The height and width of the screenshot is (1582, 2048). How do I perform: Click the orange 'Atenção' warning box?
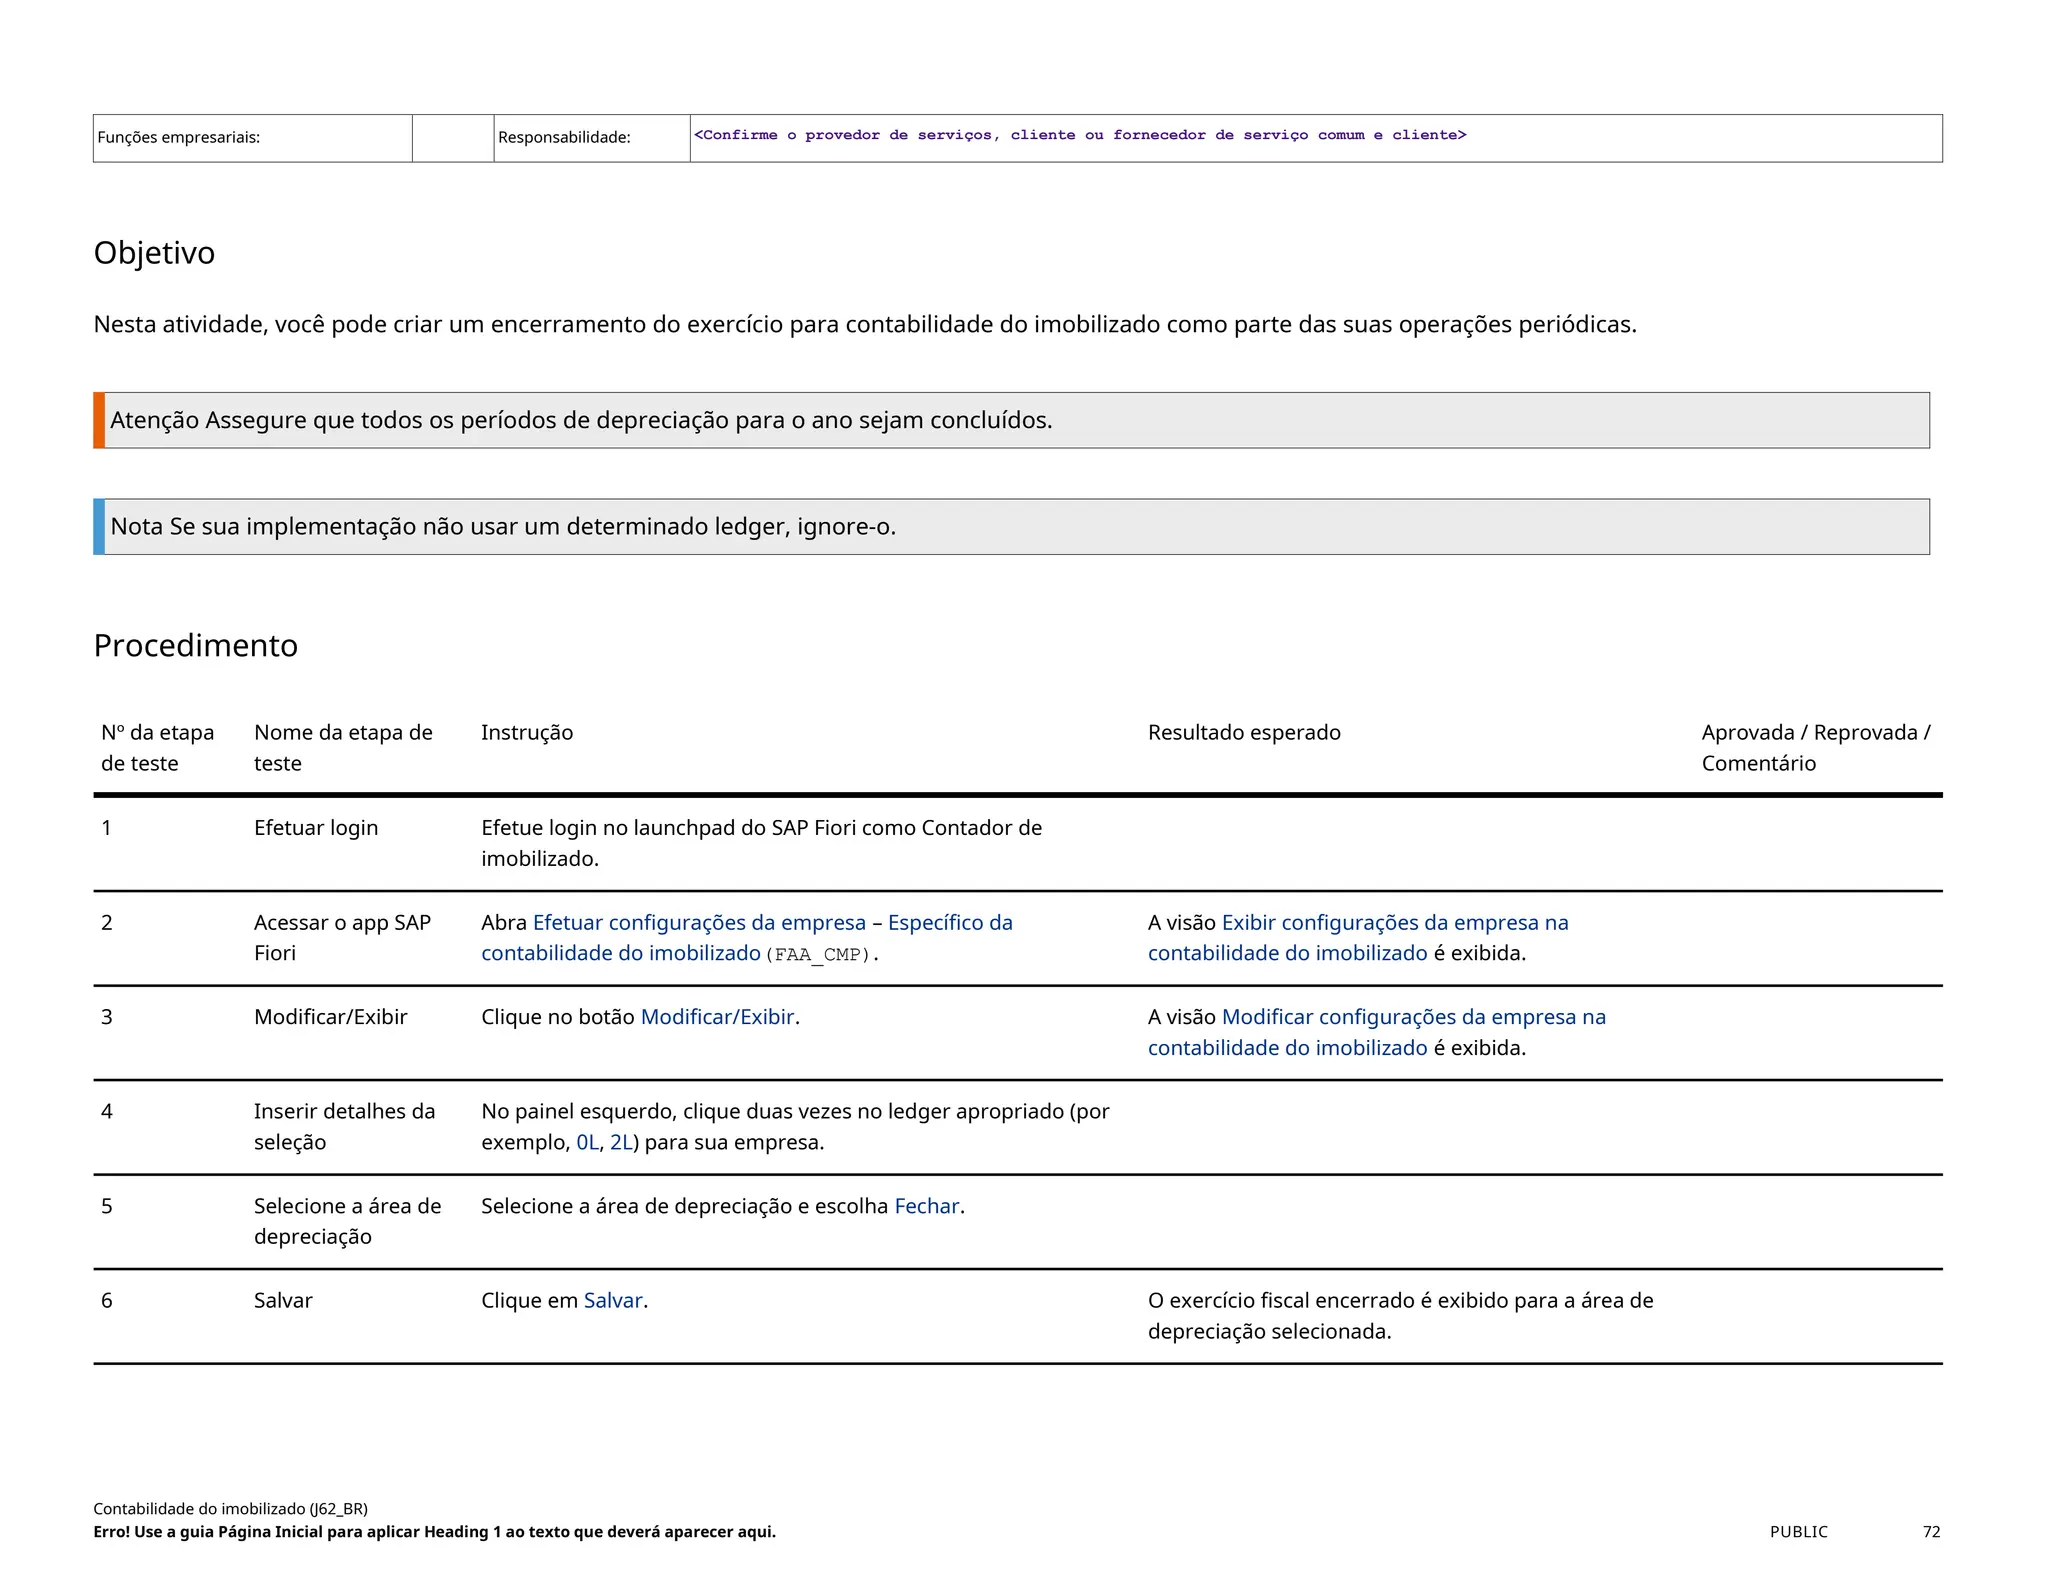pos(580,420)
